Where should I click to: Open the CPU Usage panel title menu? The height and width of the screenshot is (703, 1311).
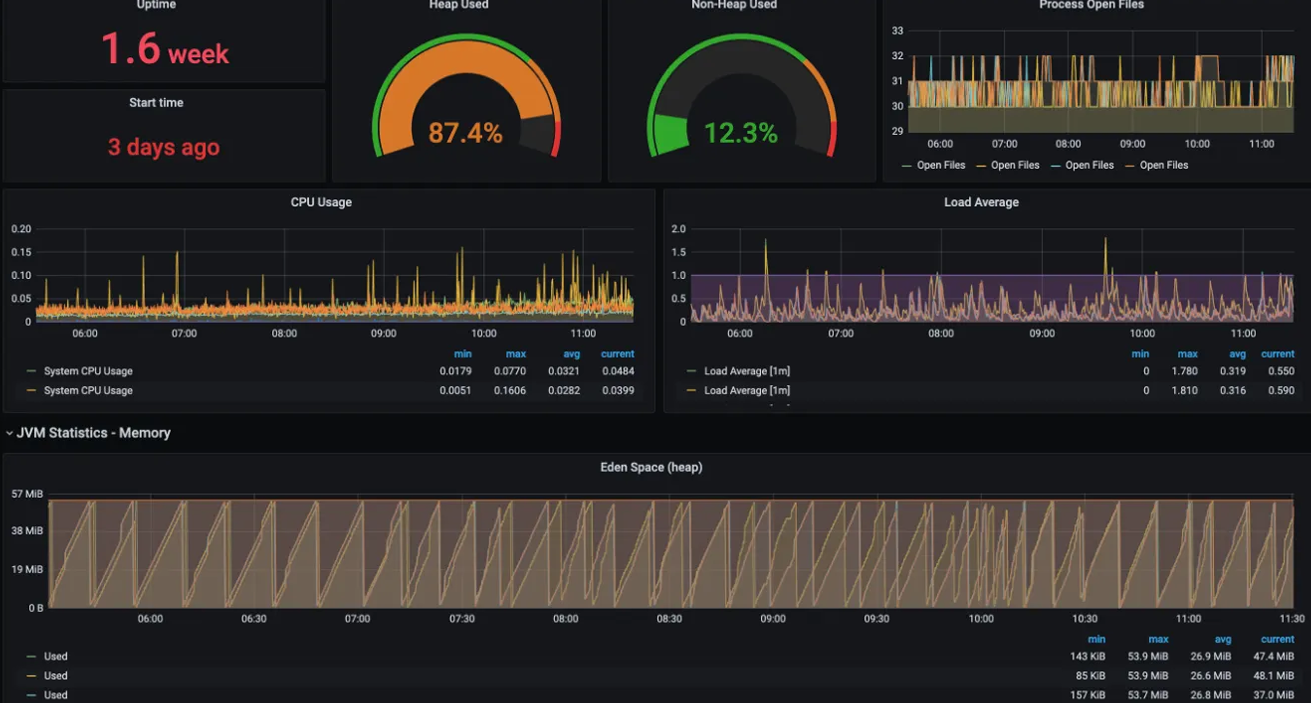pos(321,202)
